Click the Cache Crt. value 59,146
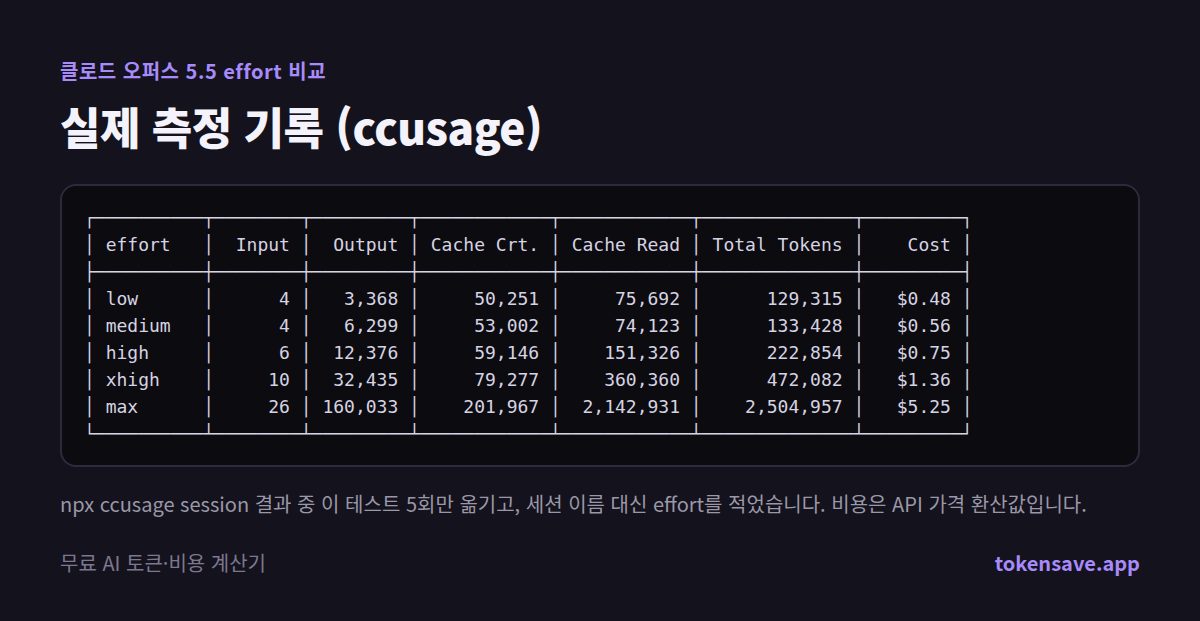 click(506, 352)
